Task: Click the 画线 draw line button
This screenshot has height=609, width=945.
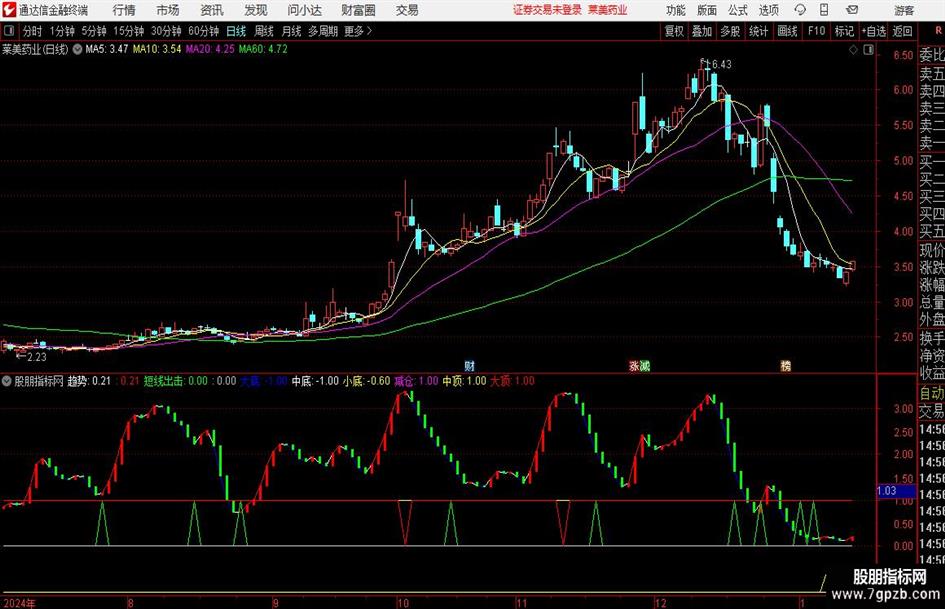Action: (787, 31)
